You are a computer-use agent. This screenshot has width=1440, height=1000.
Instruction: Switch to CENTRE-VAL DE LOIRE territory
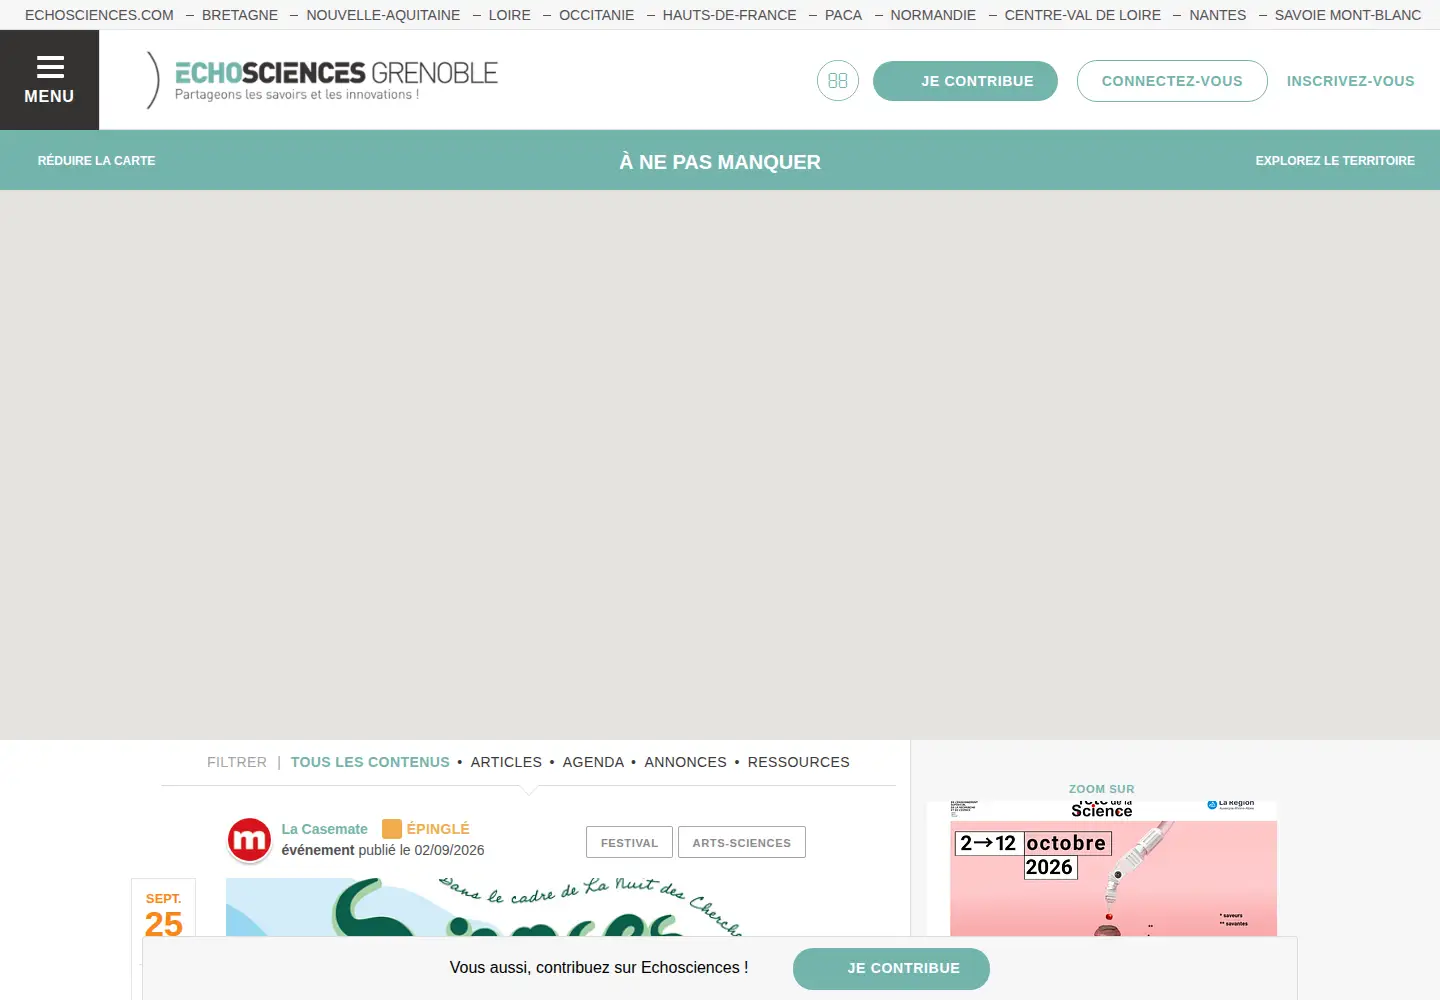coord(1082,15)
